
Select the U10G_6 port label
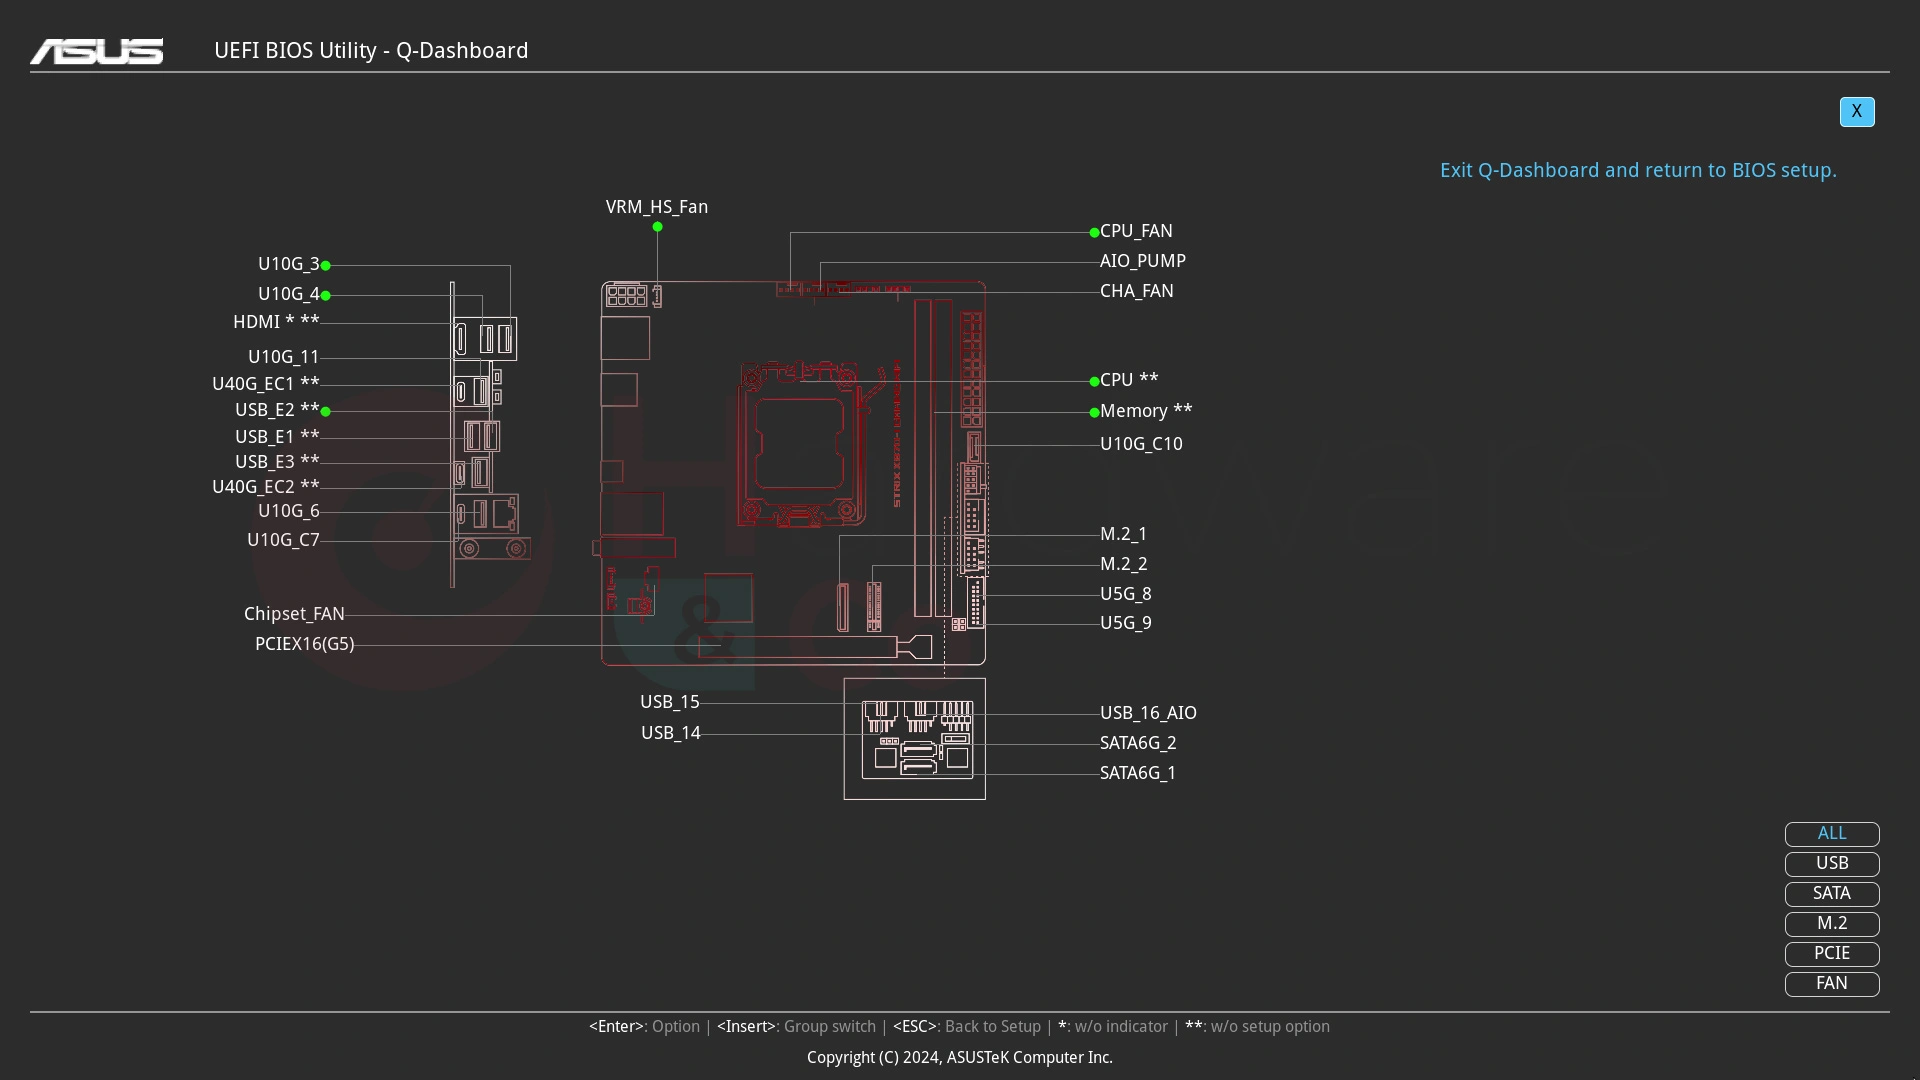click(x=289, y=511)
